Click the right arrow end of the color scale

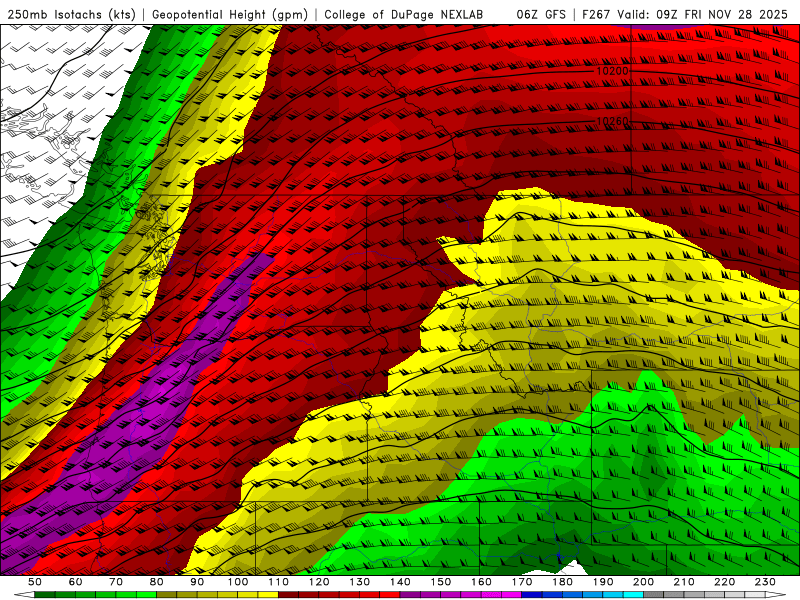point(776,594)
